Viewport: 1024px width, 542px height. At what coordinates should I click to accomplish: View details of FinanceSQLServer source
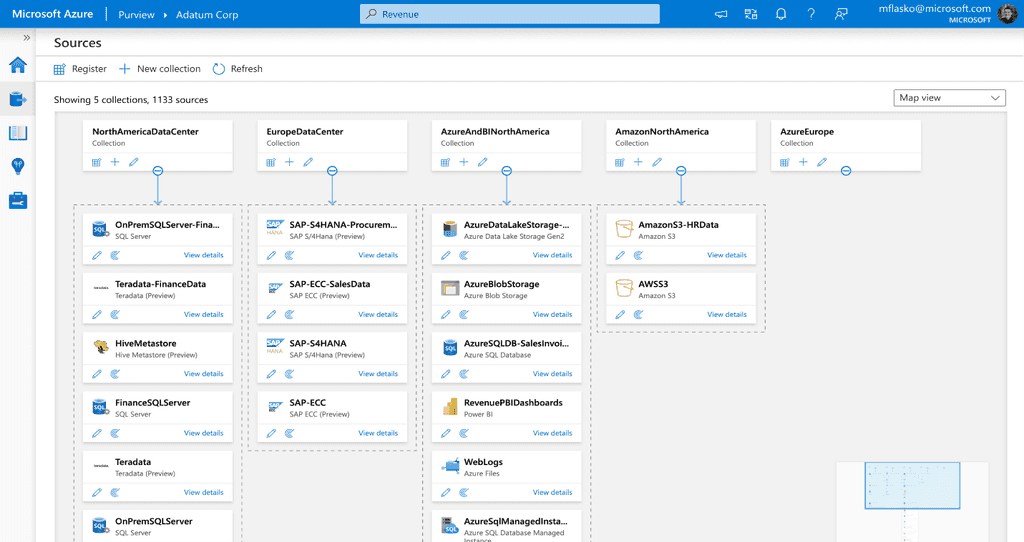pos(203,433)
